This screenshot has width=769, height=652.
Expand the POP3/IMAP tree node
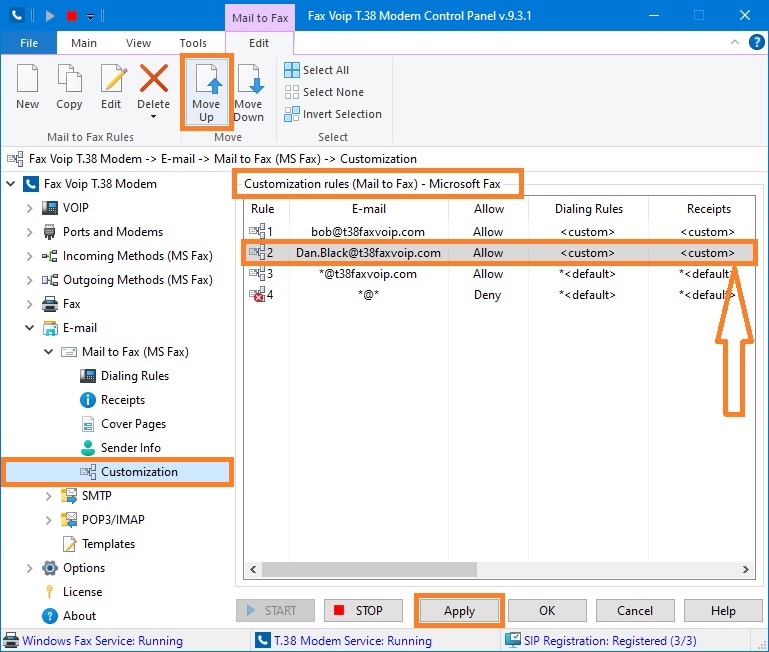coord(49,520)
